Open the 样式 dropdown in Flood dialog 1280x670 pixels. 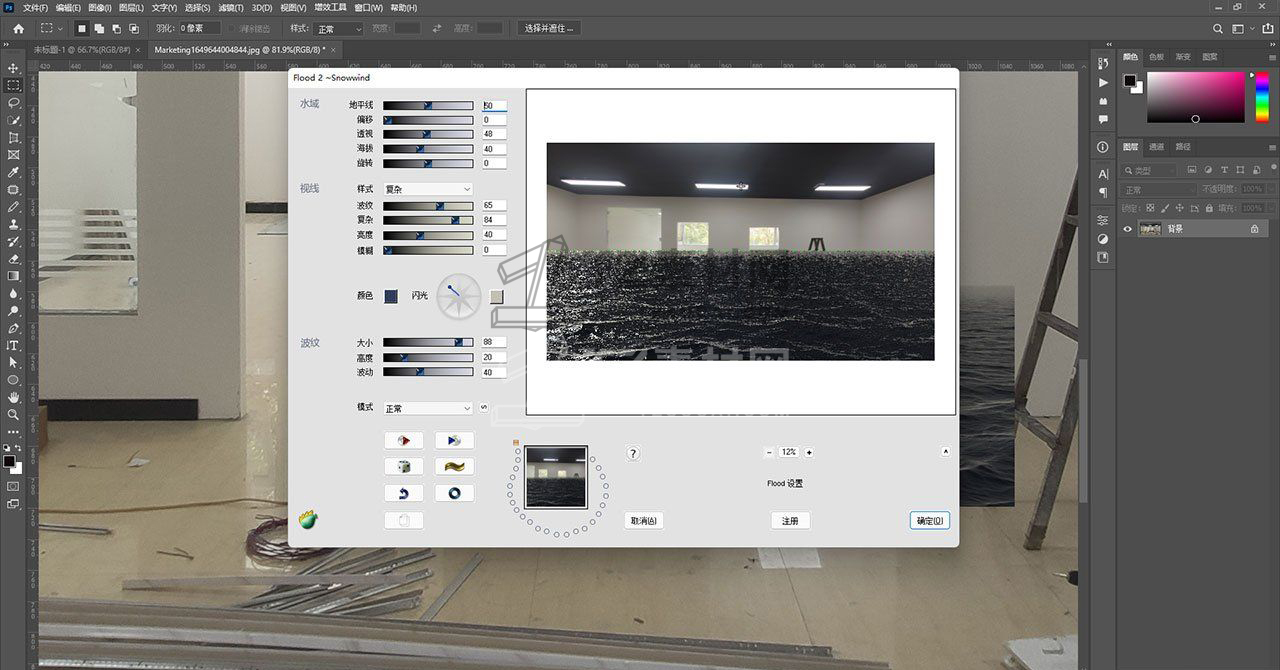click(x=428, y=189)
